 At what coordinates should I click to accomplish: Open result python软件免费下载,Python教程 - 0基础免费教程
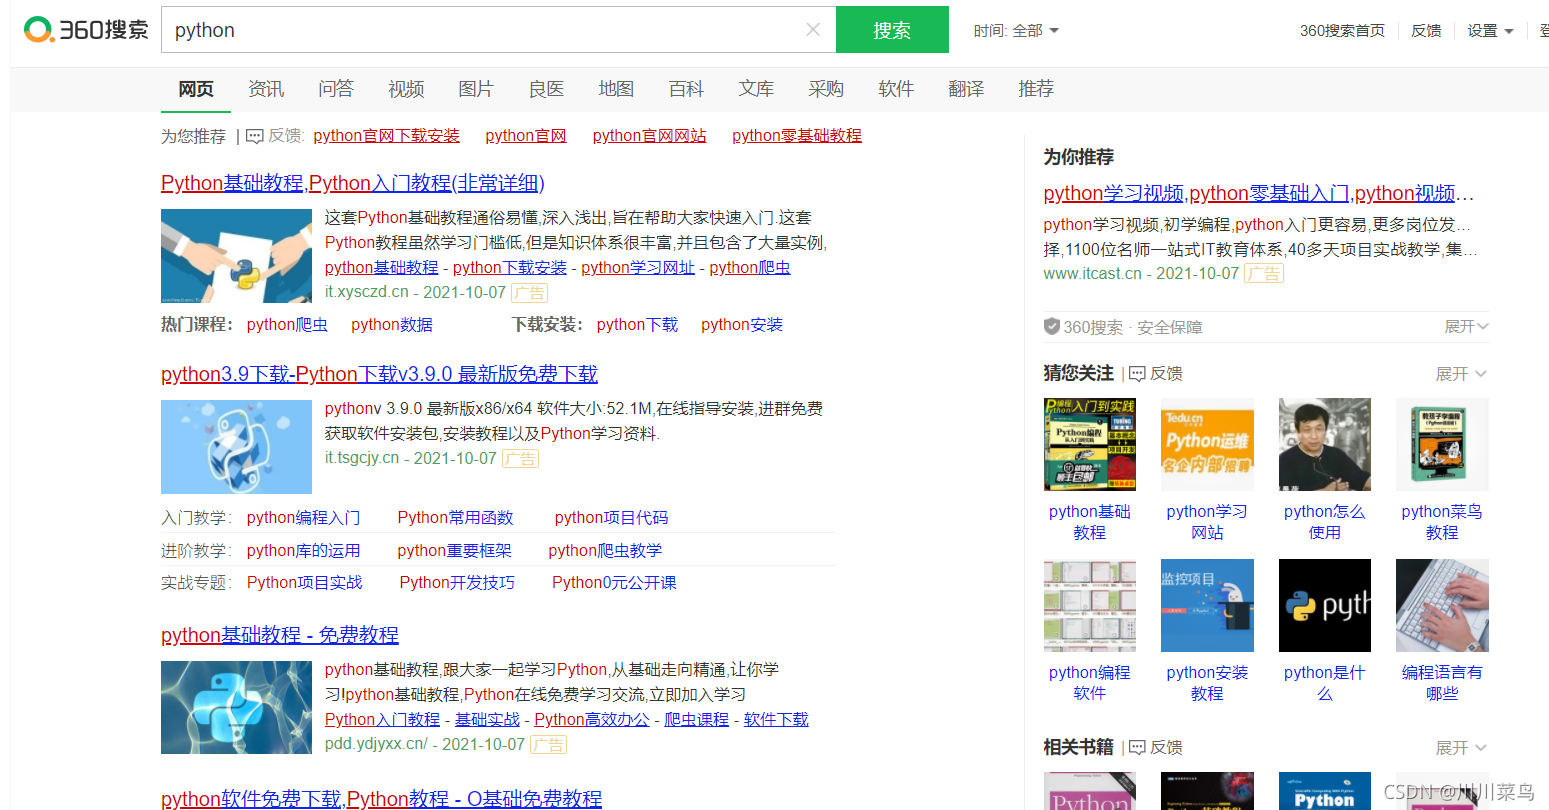pos(381,799)
